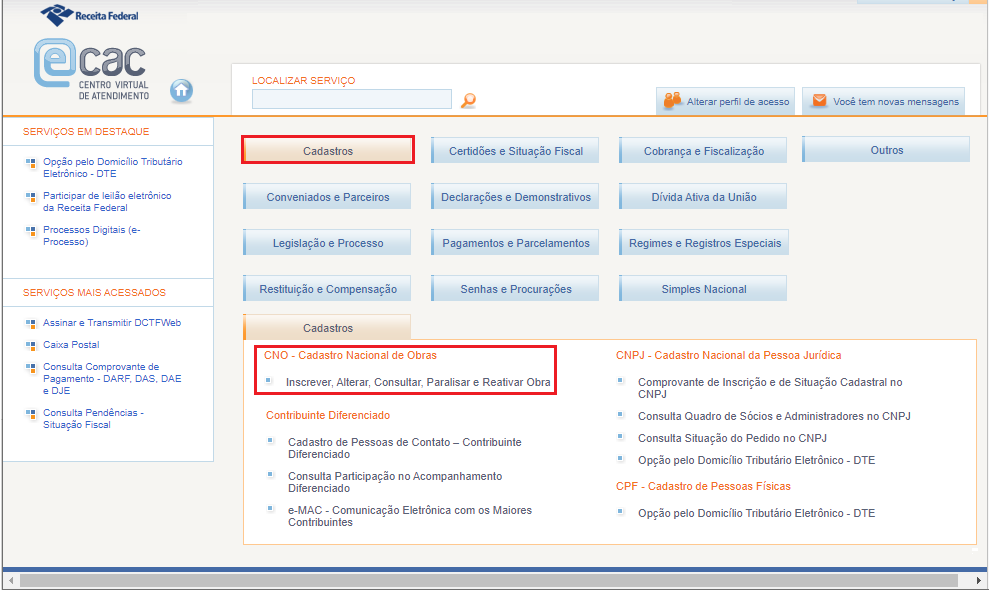Open Regimes e Registros Especiais category
This screenshot has width=993, height=594.
704,243
